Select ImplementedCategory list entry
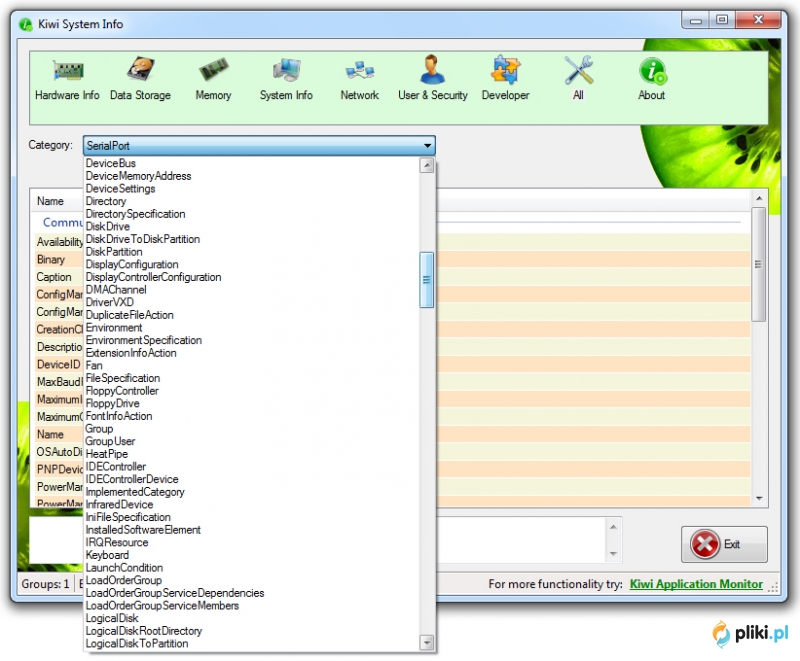The width and height of the screenshot is (800, 661). pos(252,492)
